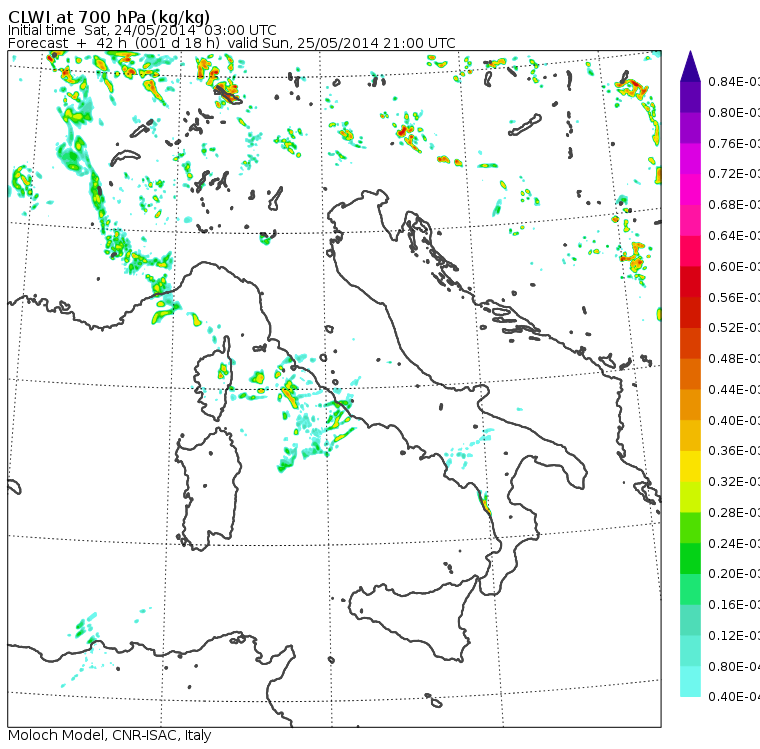Viewport: 760px width, 749px height.
Task: Click the 0.16E-03 colorbar label
Action: pos(734,605)
